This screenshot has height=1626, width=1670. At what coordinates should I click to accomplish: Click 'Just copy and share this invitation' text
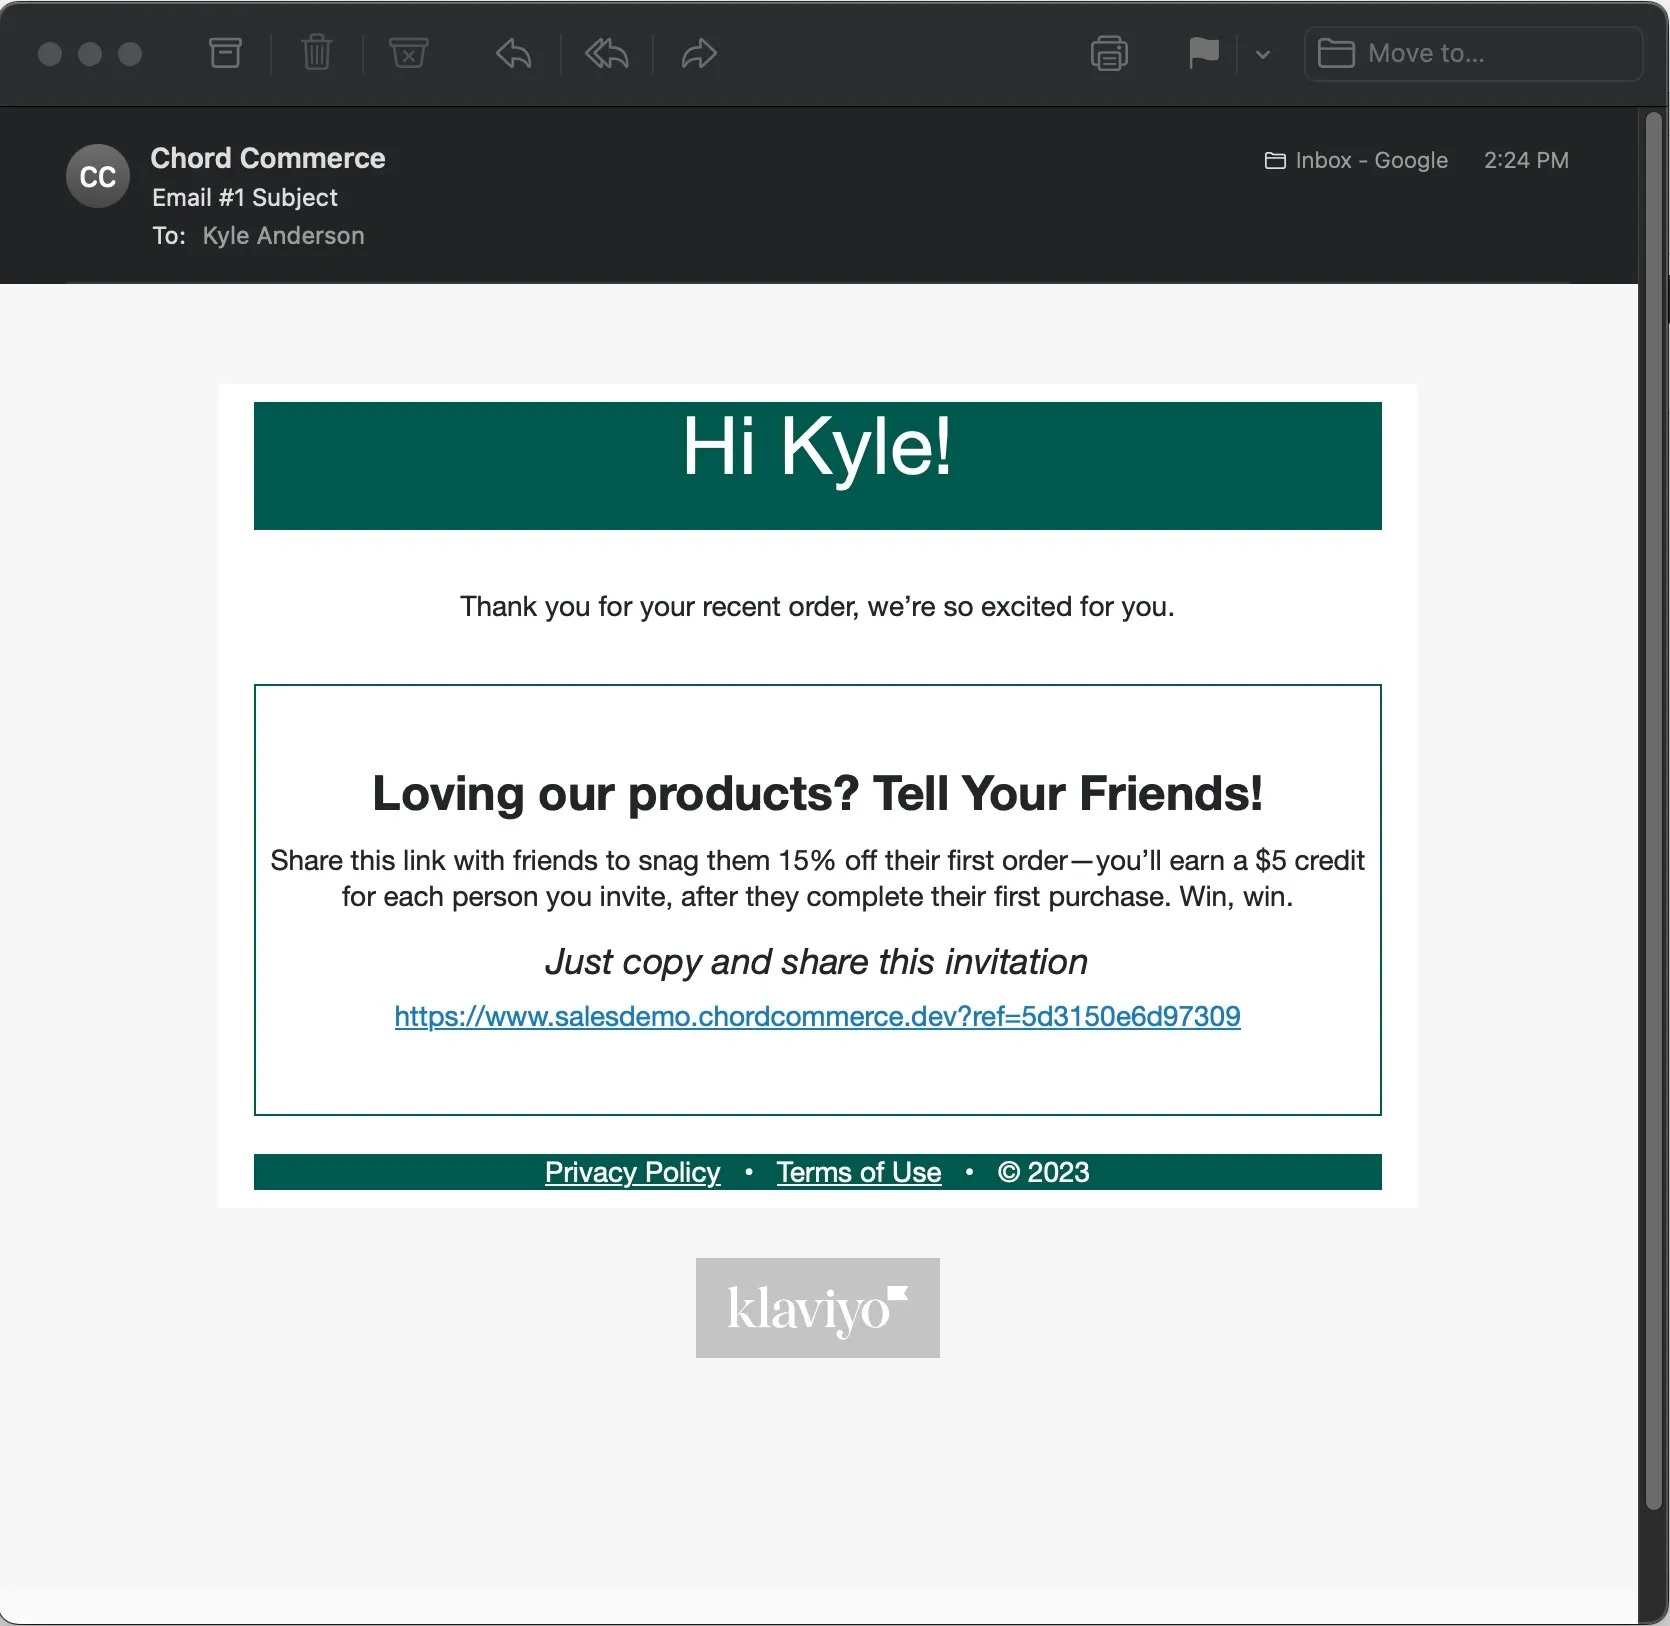point(816,962)
